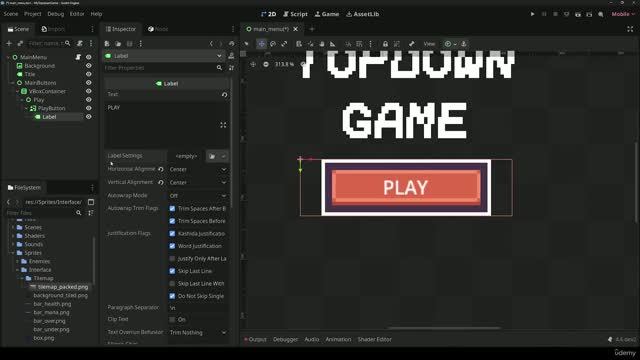
Task: Open the Import dock tab
Action: [x=53, y=29]
